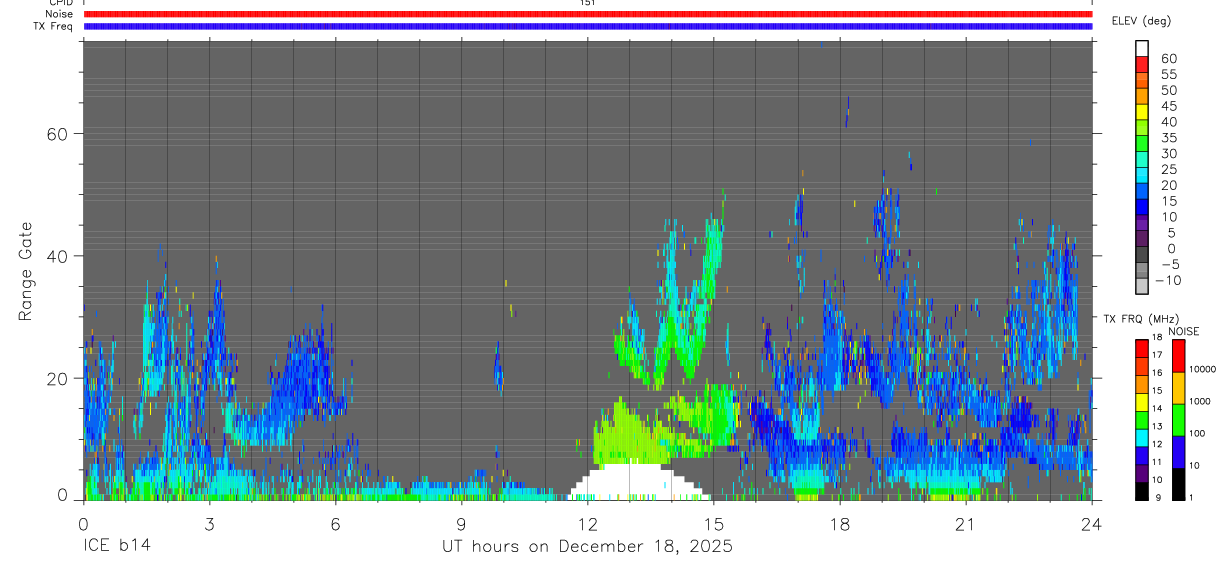The height and width of the screenshot is (567, 1228).
Task: Click the 'TX FRQ (MHz)' legend title
Action: pos(1139,319)
